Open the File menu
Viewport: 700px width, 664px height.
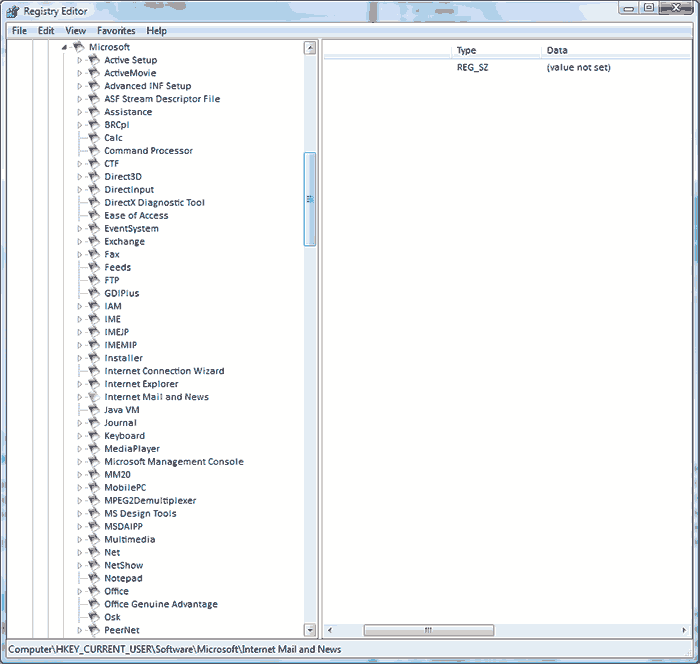pyautogui.click(x=19, y=31)
